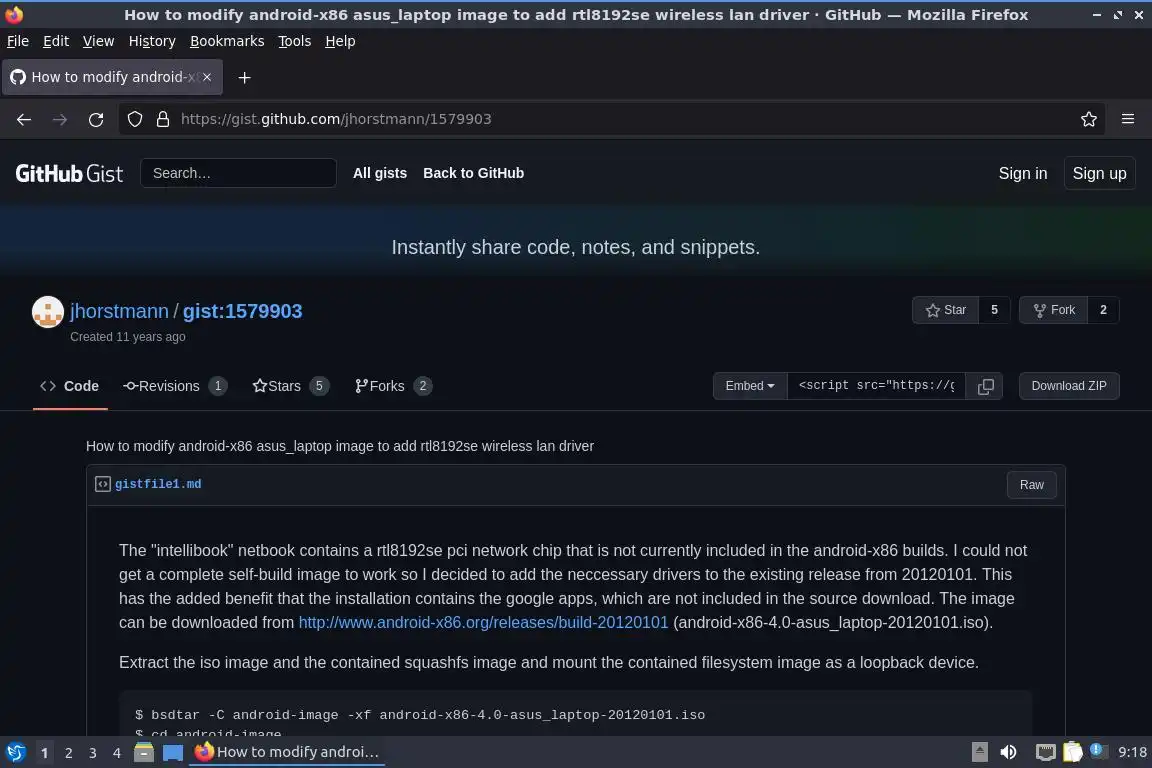The height and width of the screenshot is (768, 1152).
Task: Click the GitHub Gist logo
Action: (69, 173)
